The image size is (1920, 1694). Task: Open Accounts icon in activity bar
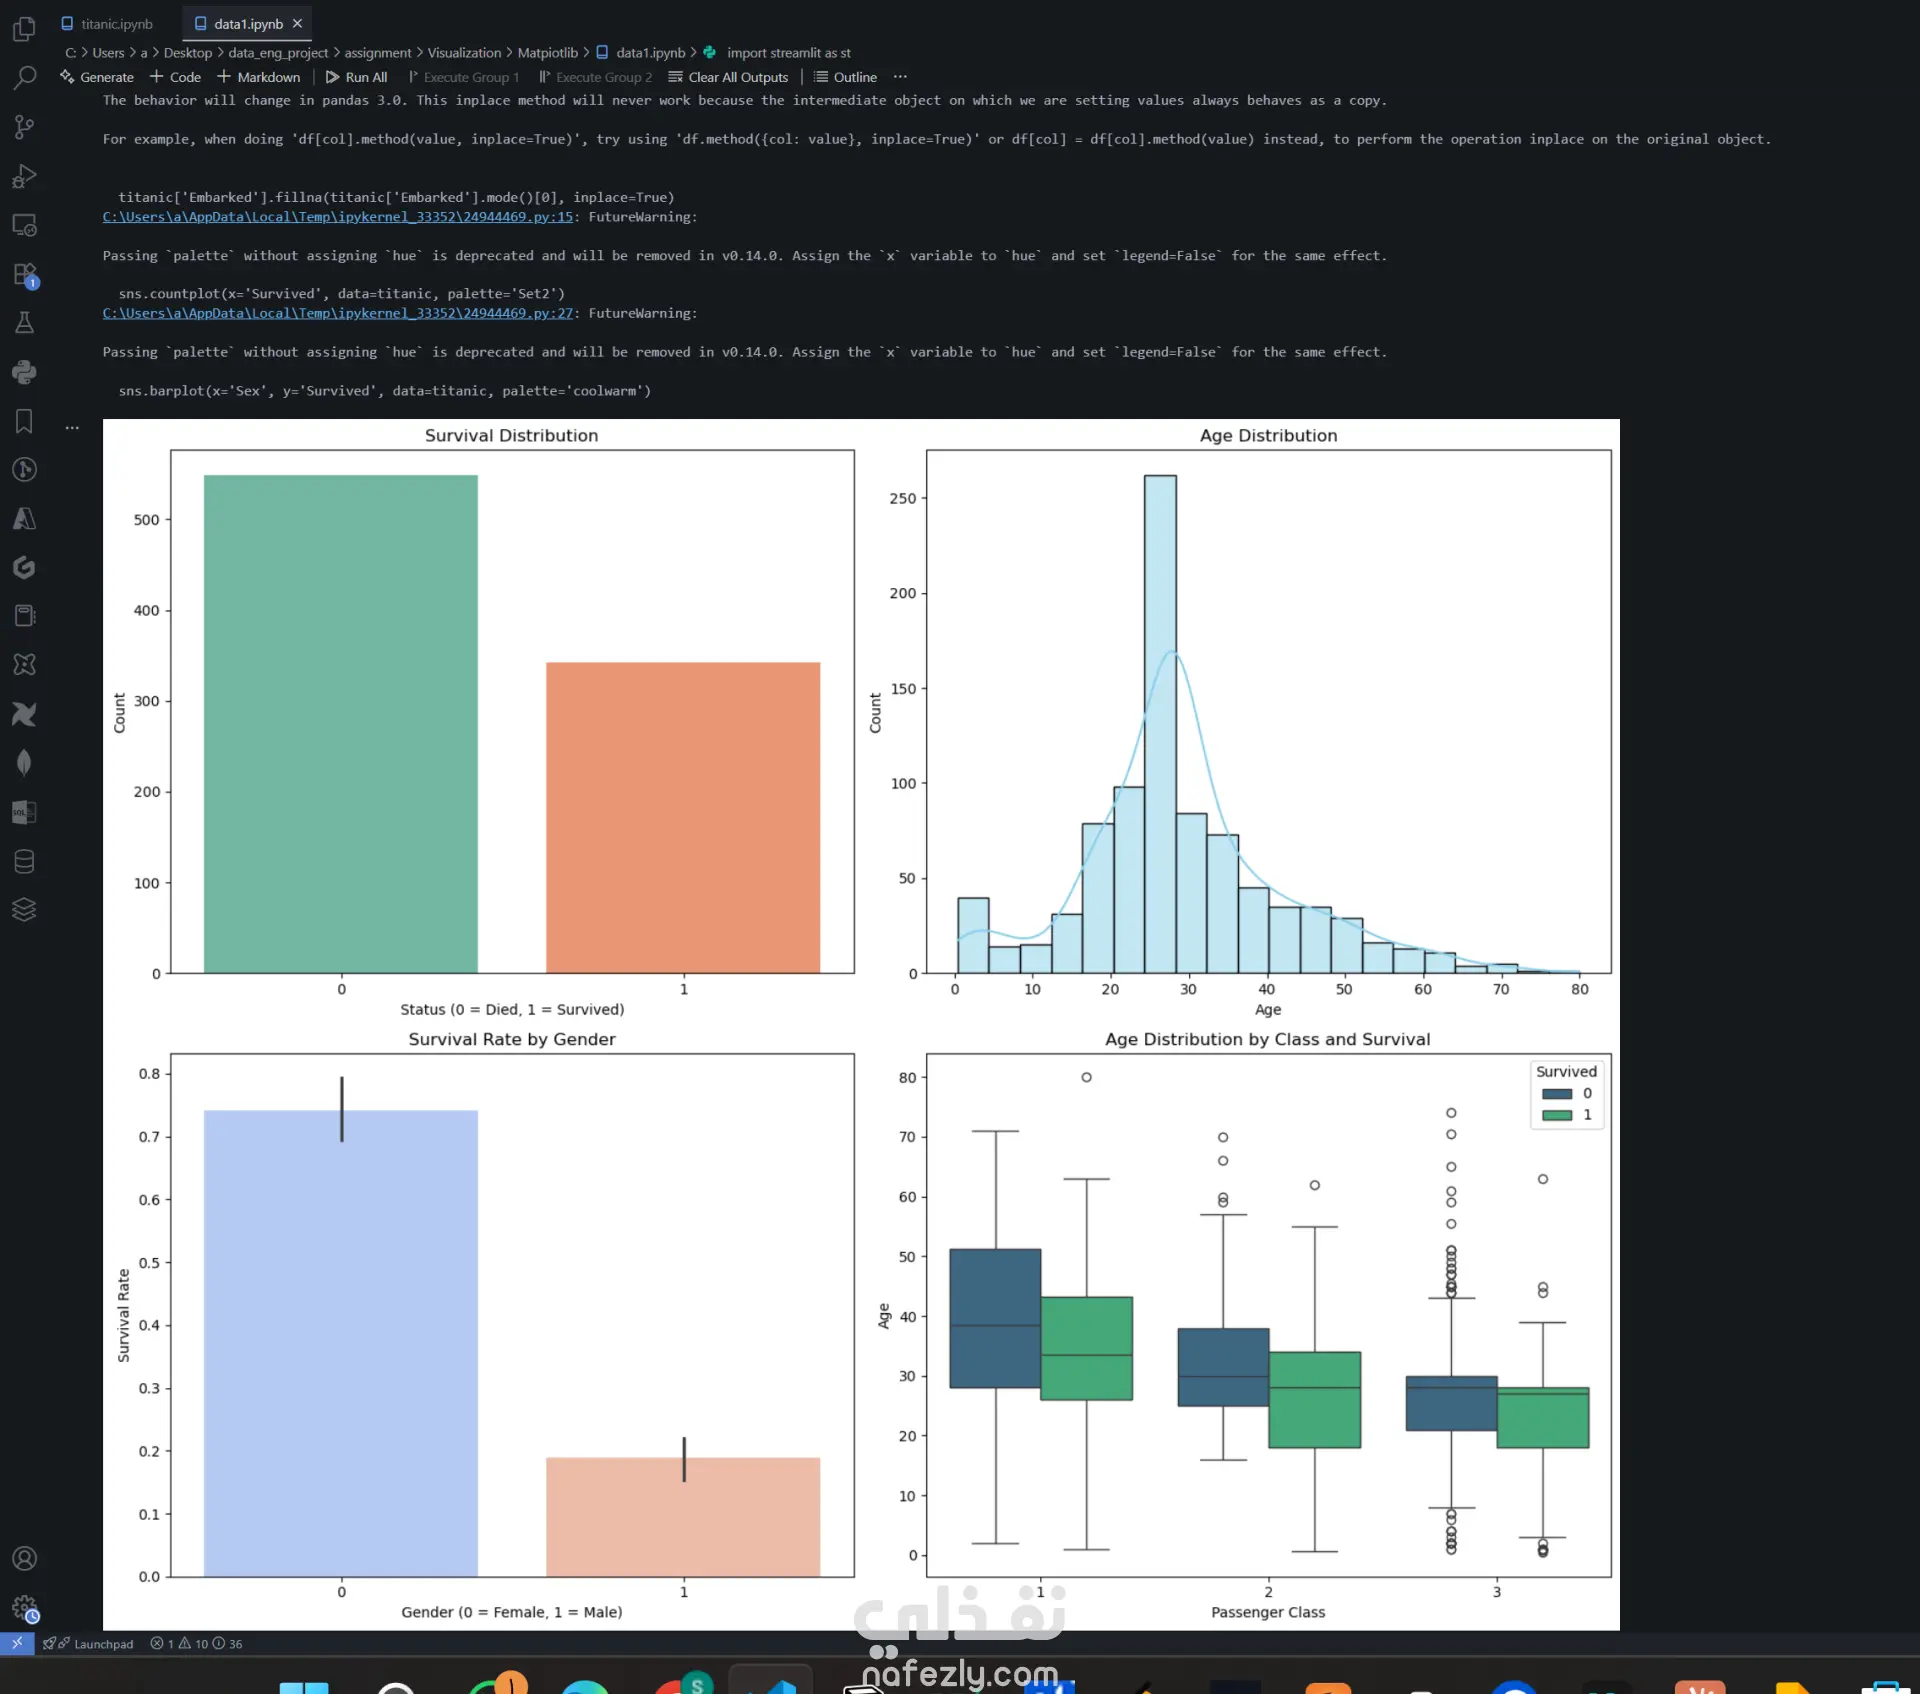24,1559
